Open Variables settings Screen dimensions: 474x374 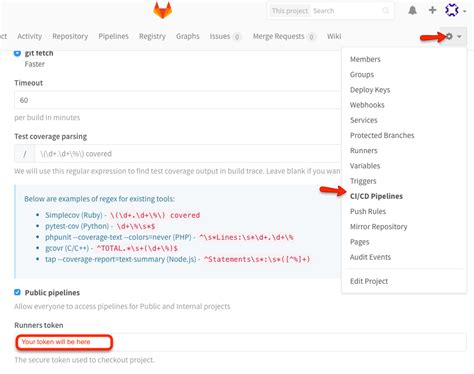point(365,166)
